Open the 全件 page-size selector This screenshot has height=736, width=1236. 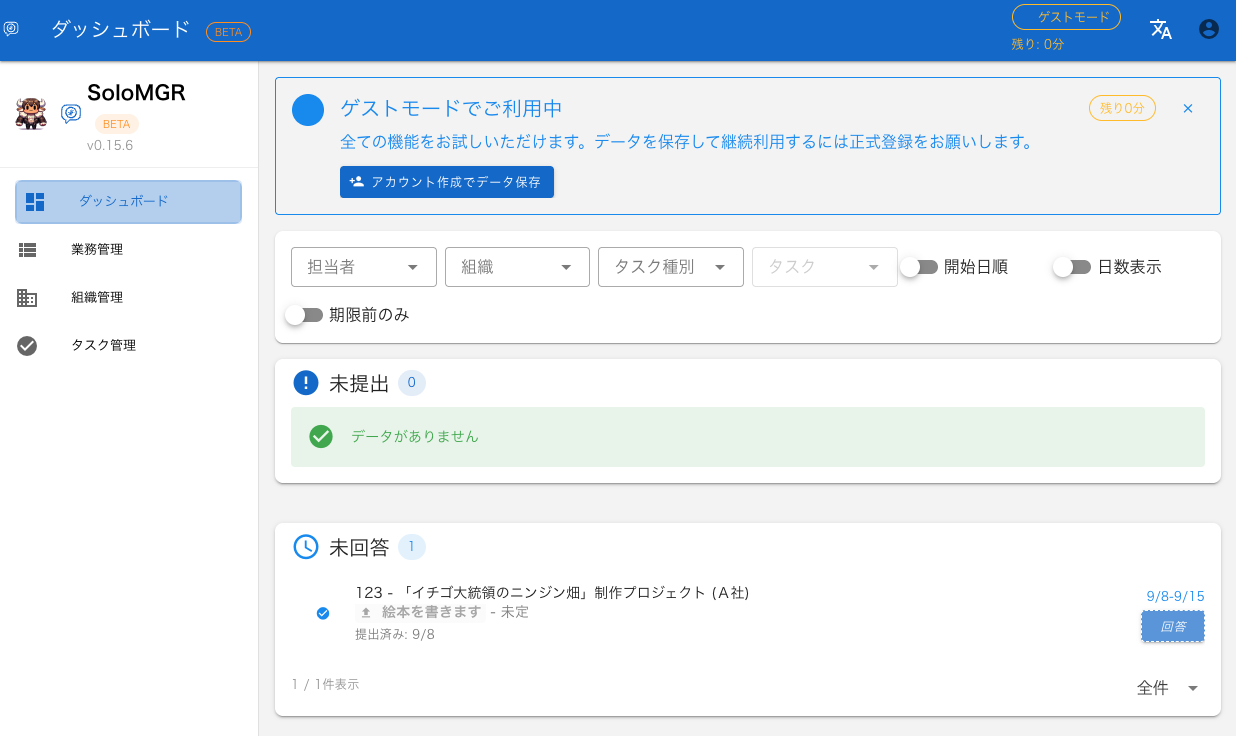[x=1167, y=688]
